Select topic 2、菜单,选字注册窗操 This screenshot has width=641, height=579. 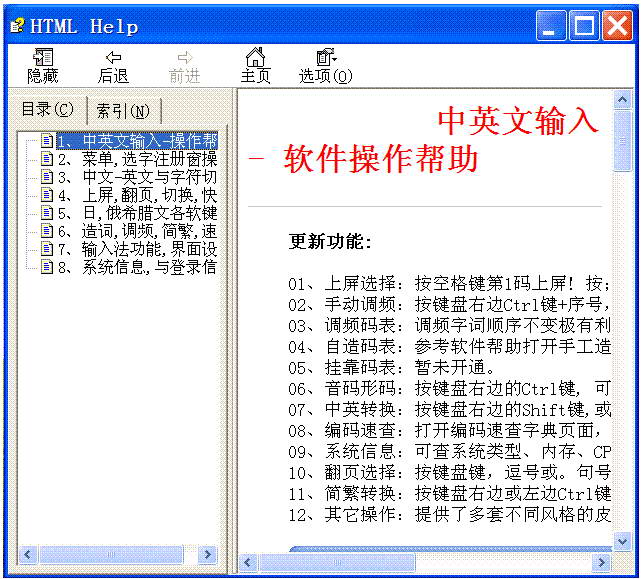137,159
